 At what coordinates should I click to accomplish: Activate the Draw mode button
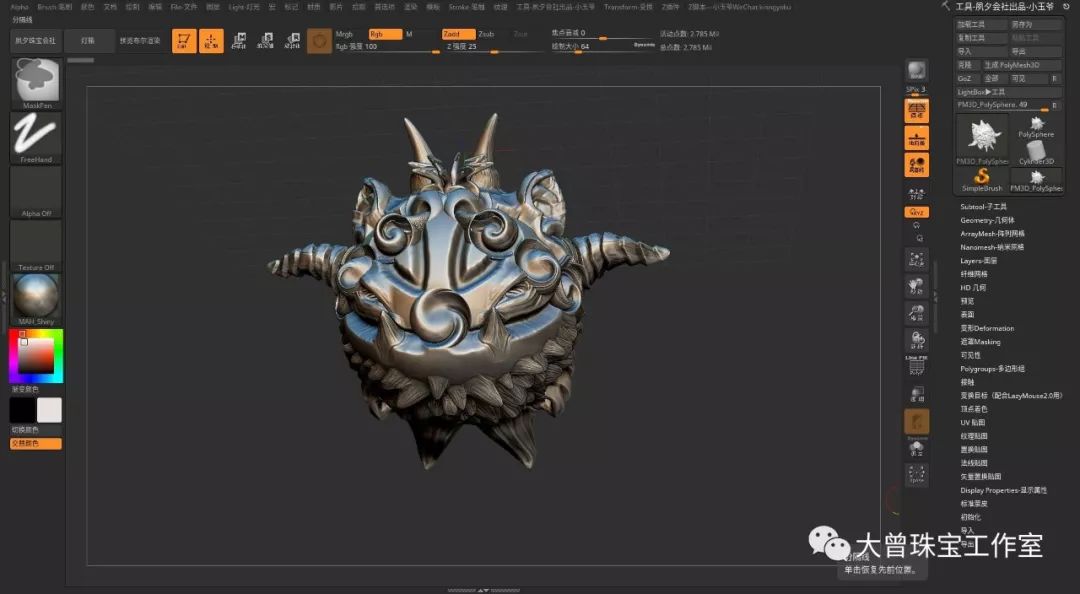[x=211, y=41]
